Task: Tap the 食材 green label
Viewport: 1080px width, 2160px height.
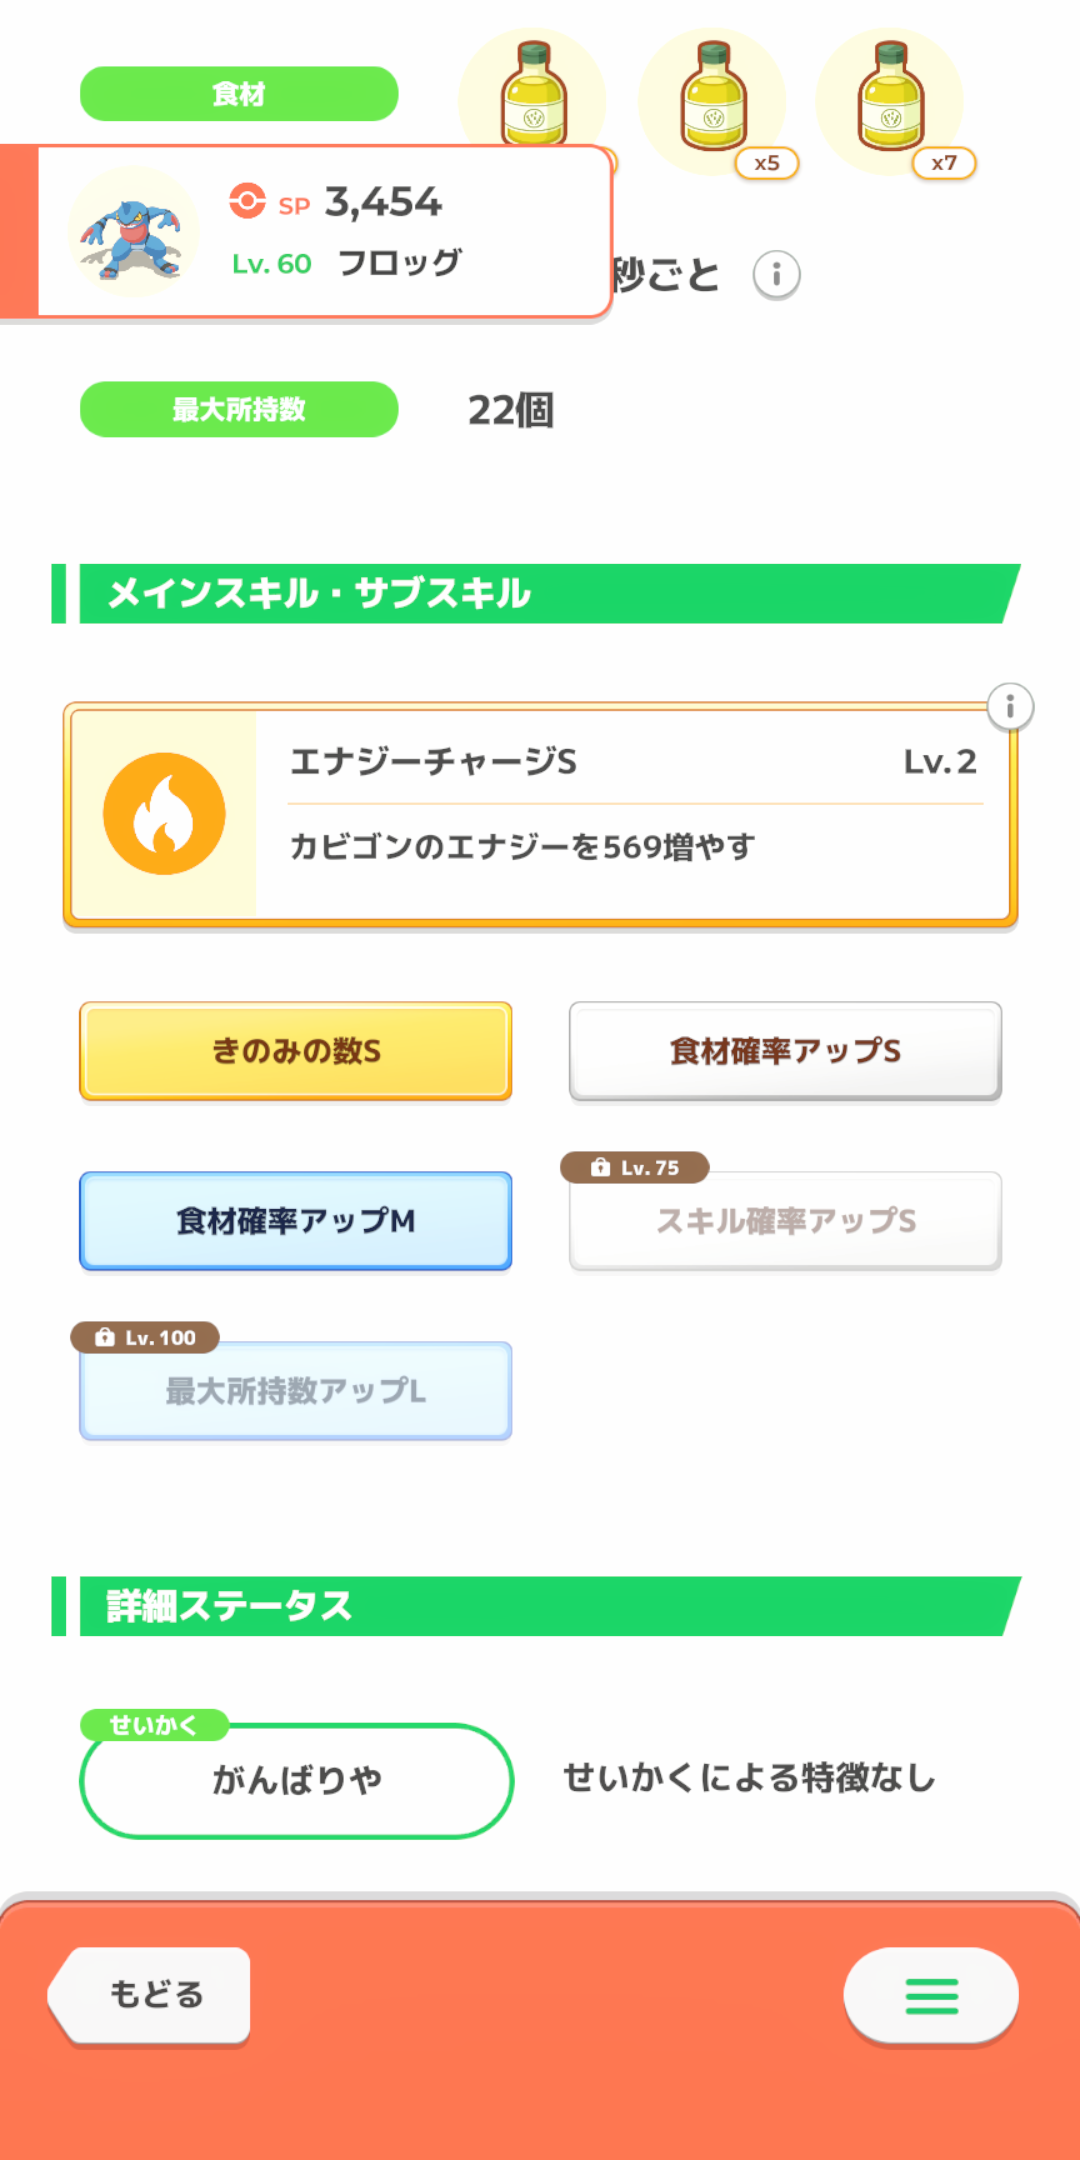Action: coord(239,94)
